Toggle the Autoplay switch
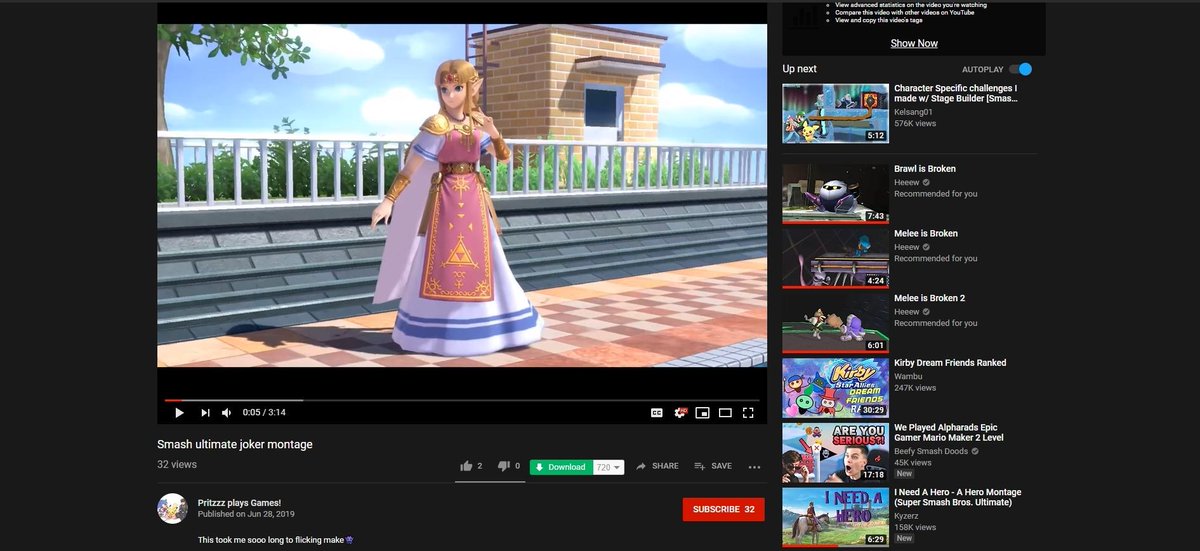Viewport: 1200px width, 551px height. point(1020,69)
